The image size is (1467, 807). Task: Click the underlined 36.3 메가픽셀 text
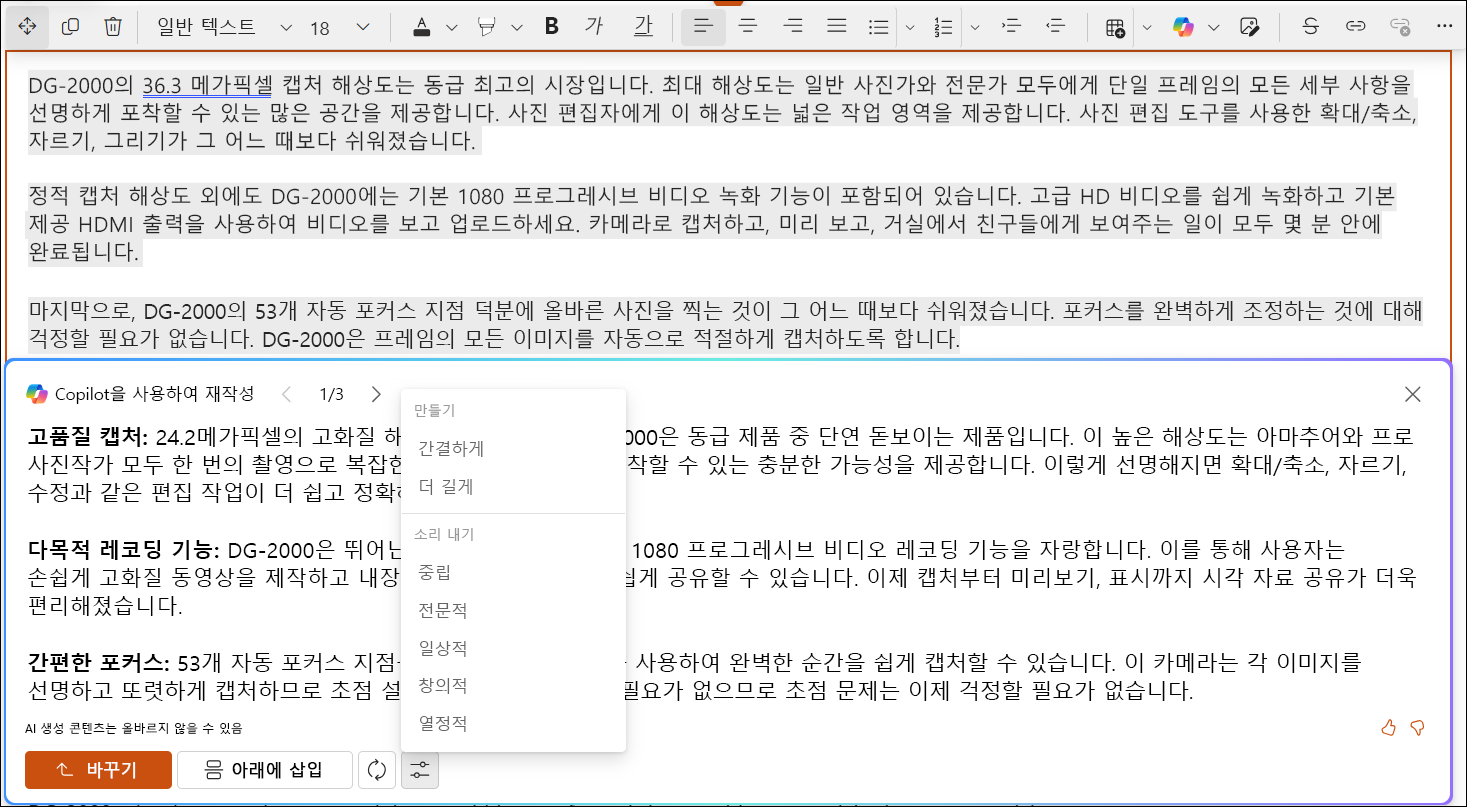click(207, 84)
